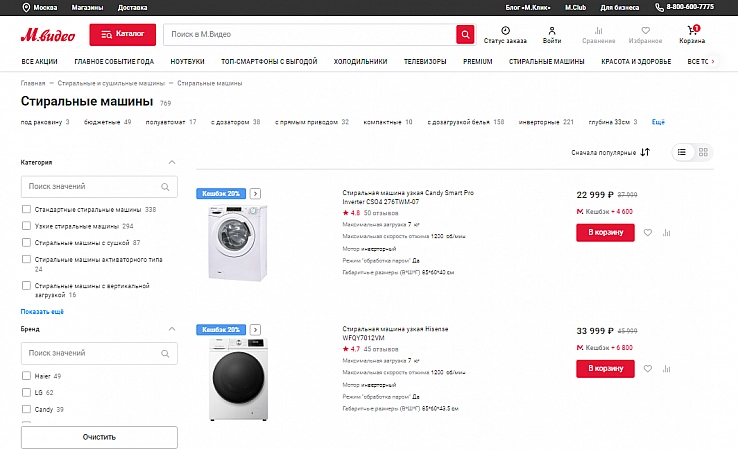Click magnifier in Категория search field

tap(165, 187)
